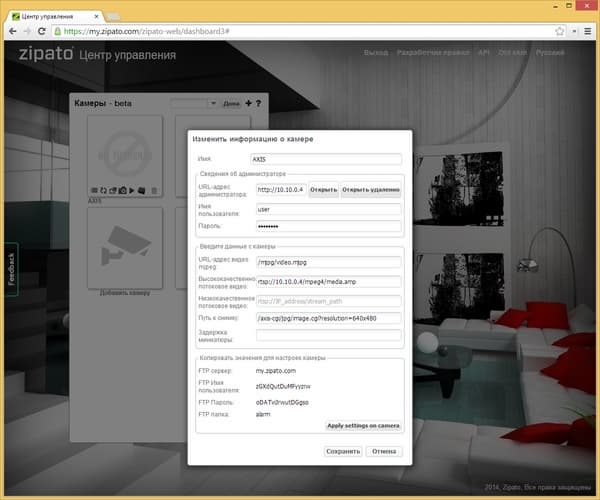Click the username field containing user

click(329, 209)
